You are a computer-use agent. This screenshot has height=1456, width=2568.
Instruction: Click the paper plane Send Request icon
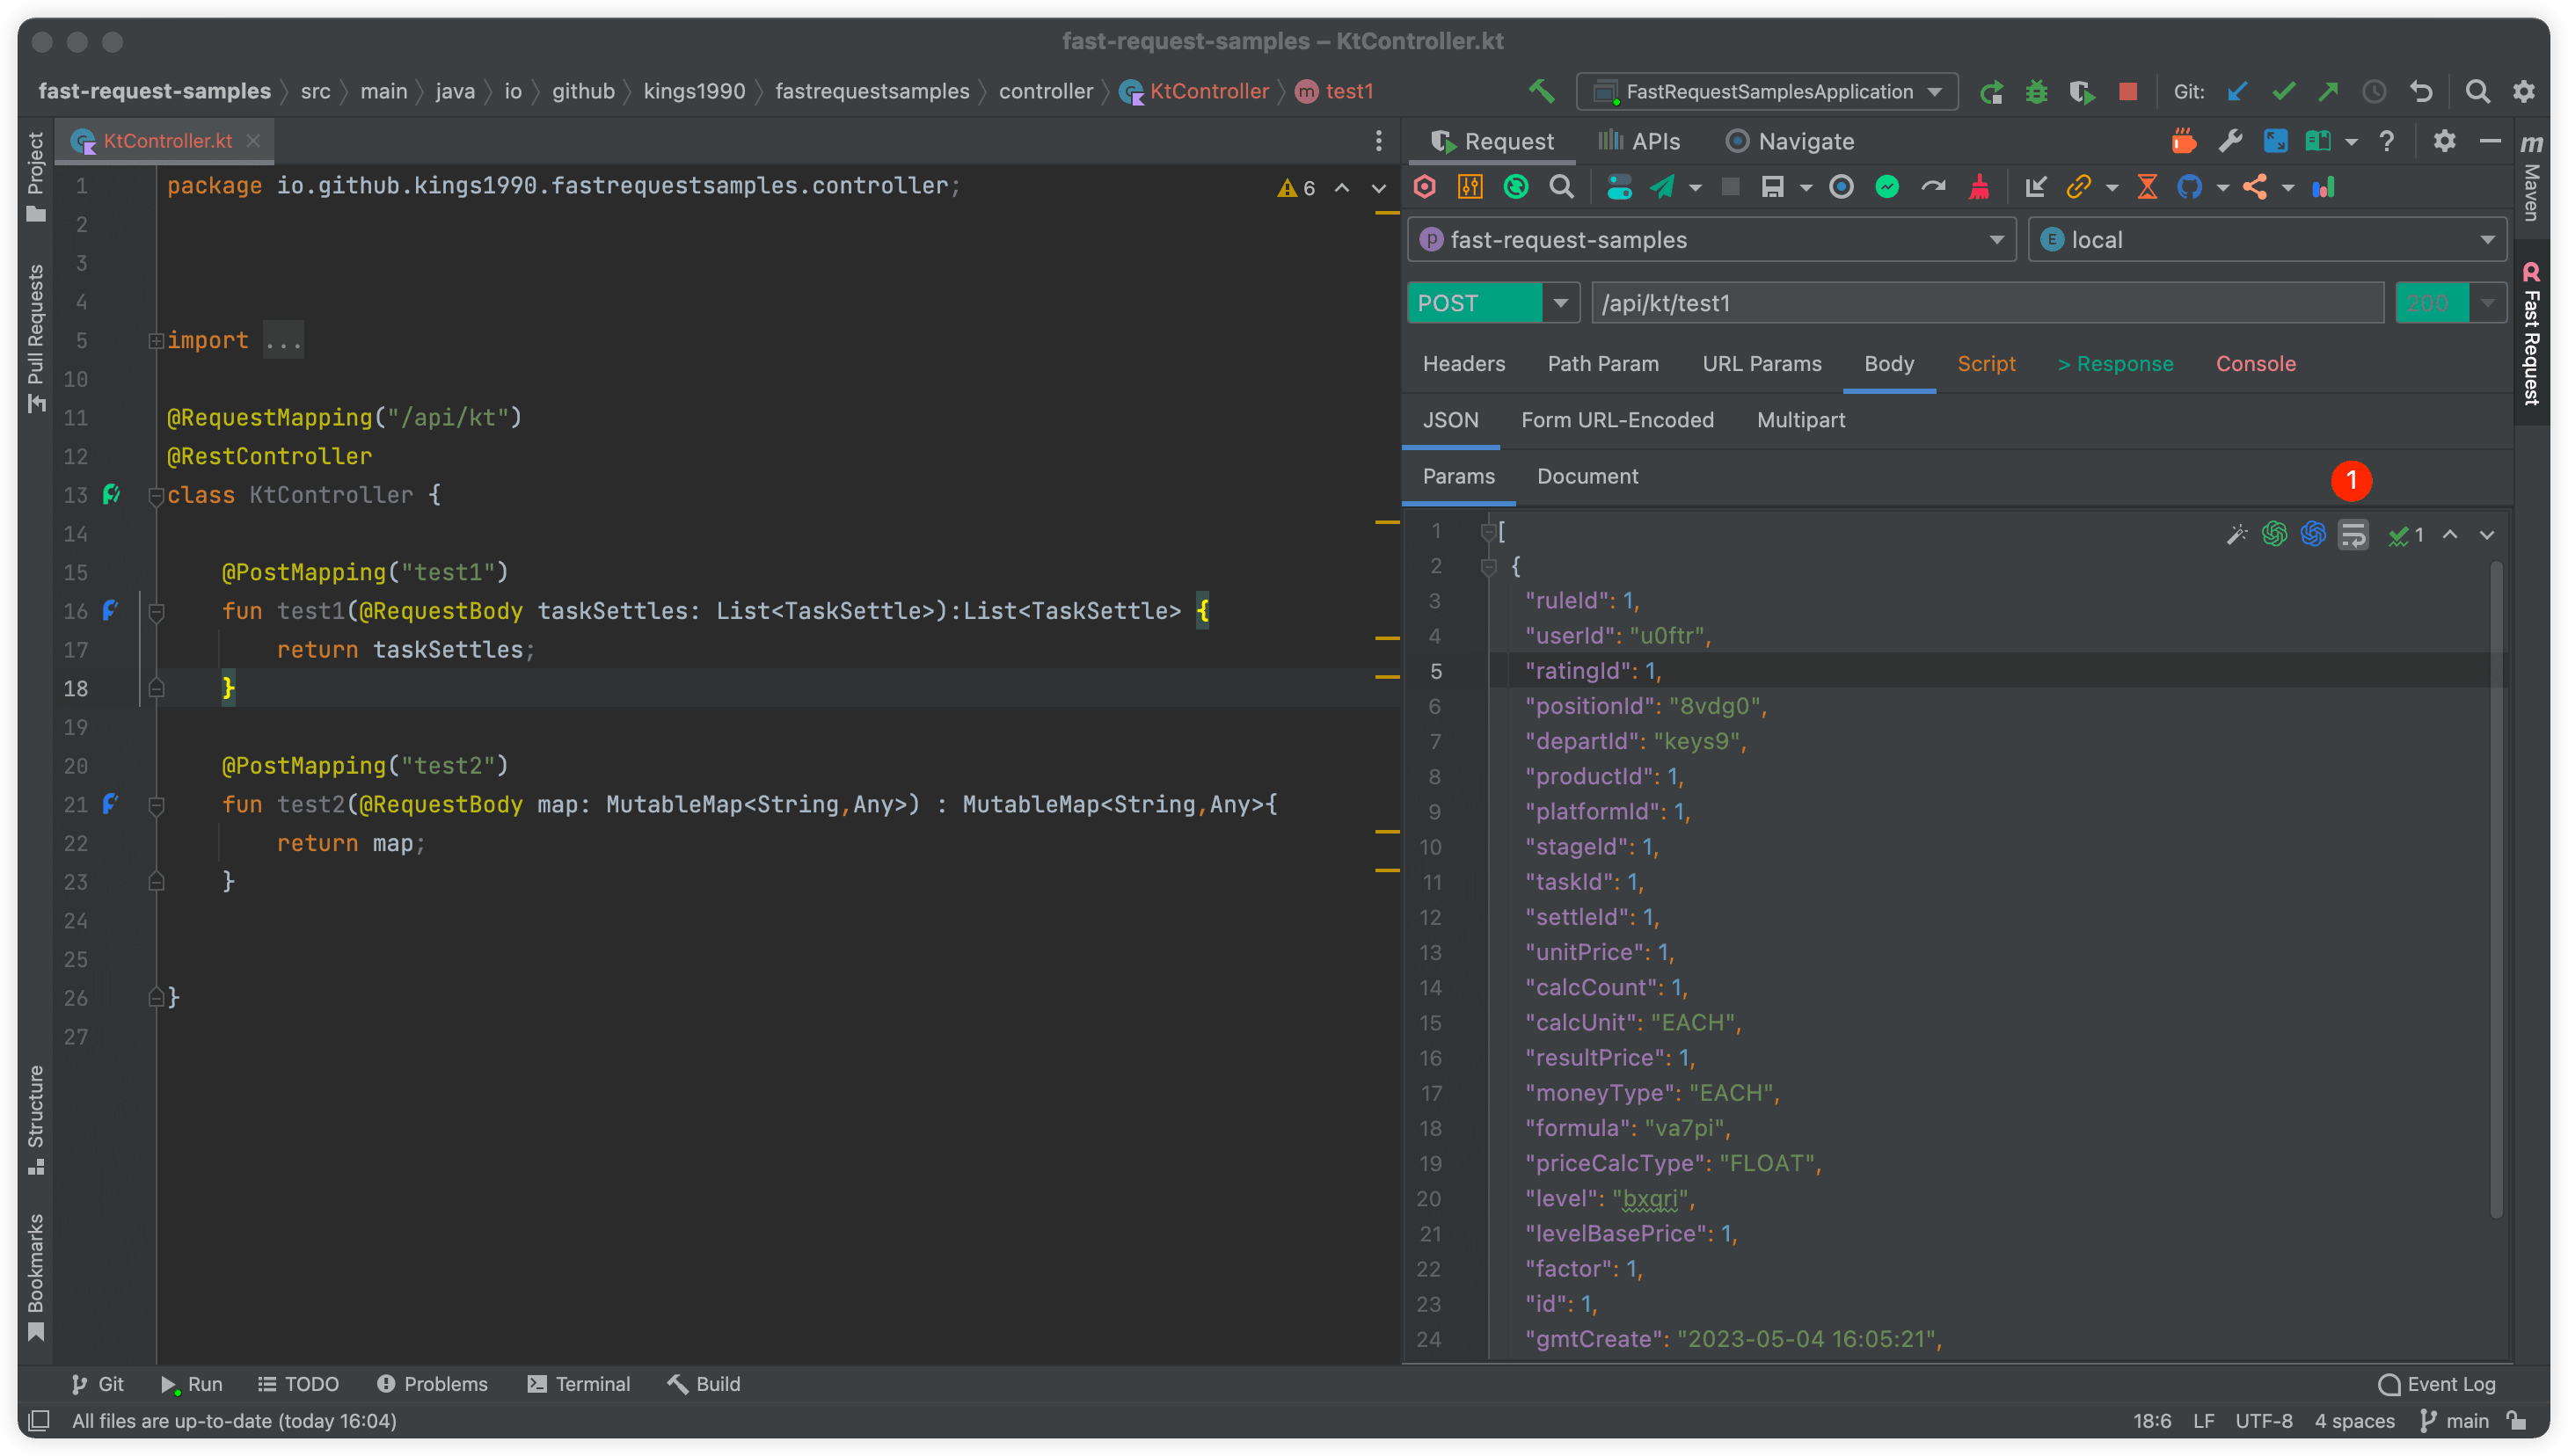[1662, 187]
